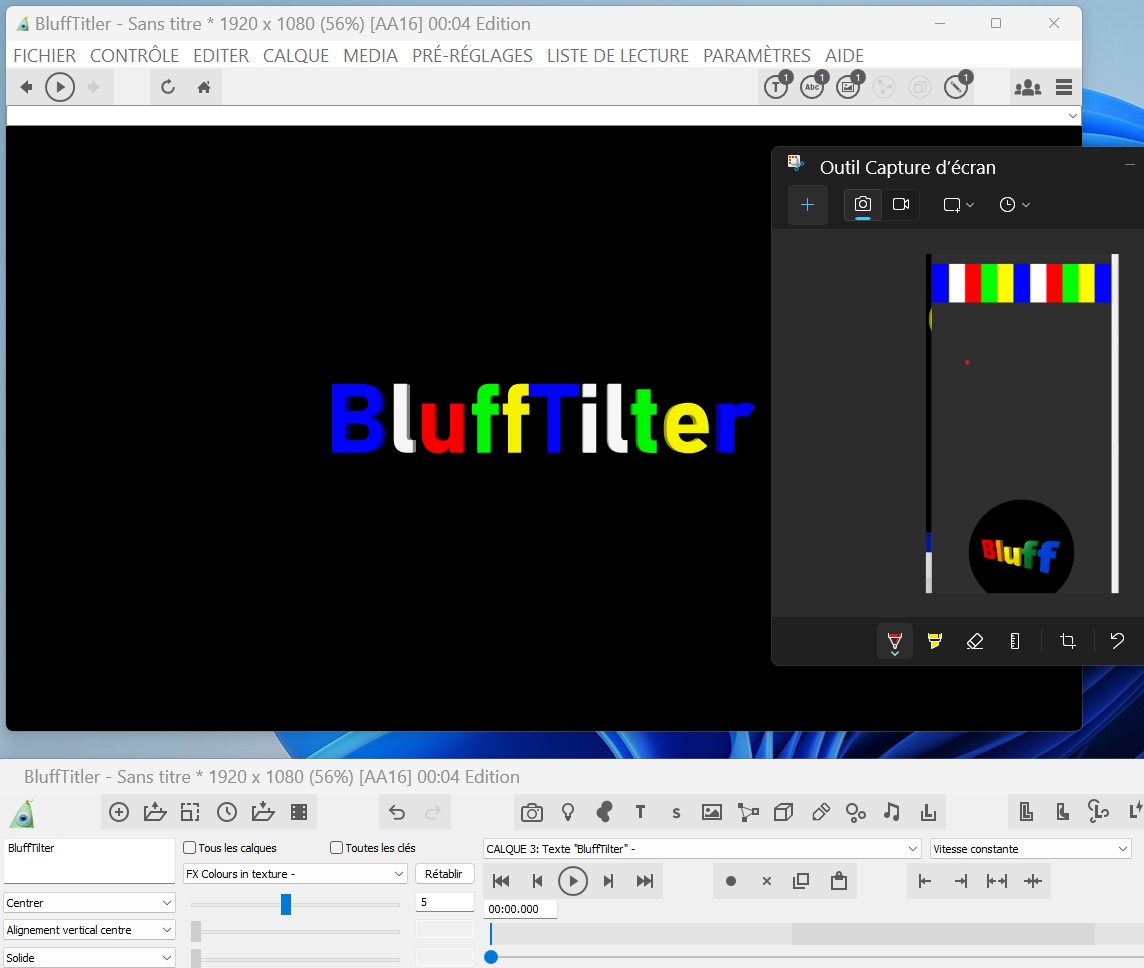Viewport: 1144px width, 968px height.
Task: Click the open show folder icon
Action: [x=155, y=812]
